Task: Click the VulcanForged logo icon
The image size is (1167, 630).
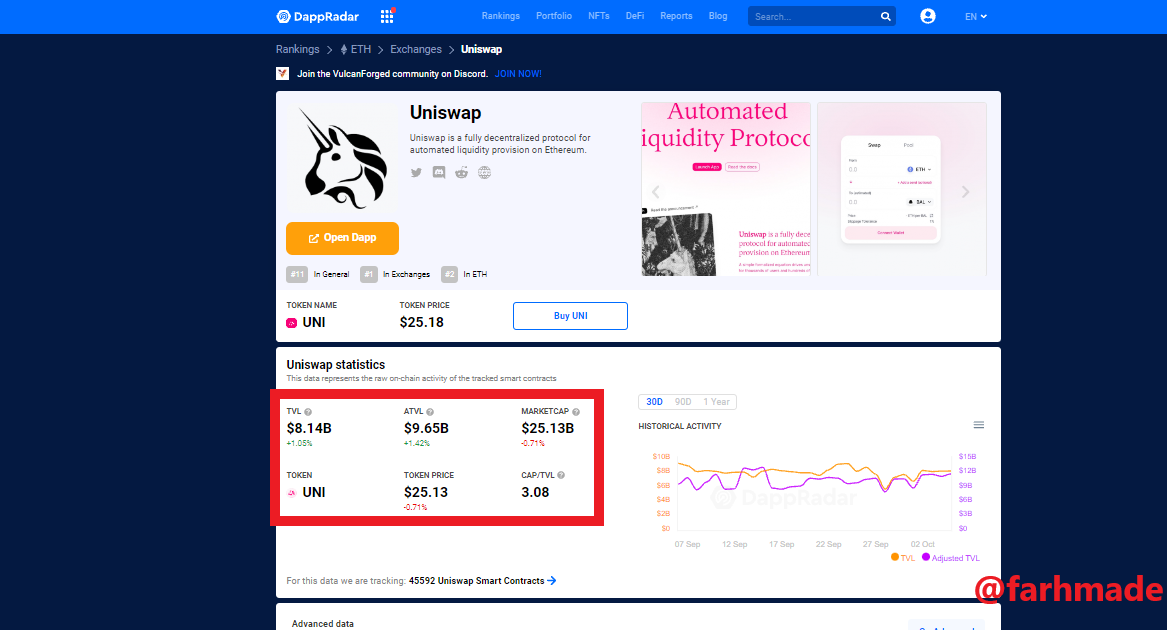Action: [282, 74]
